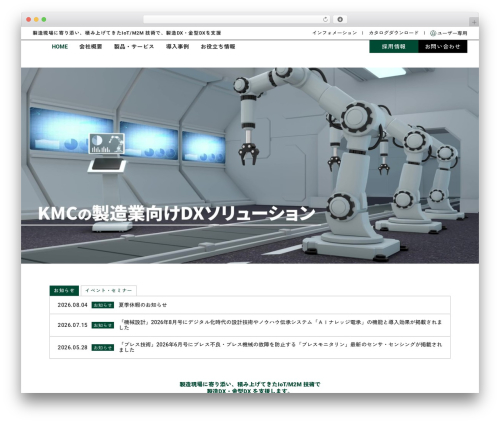Open the 機械設計 2026年8月号 news item
Viewport: 500px width, 423px height.
point(280,325)
